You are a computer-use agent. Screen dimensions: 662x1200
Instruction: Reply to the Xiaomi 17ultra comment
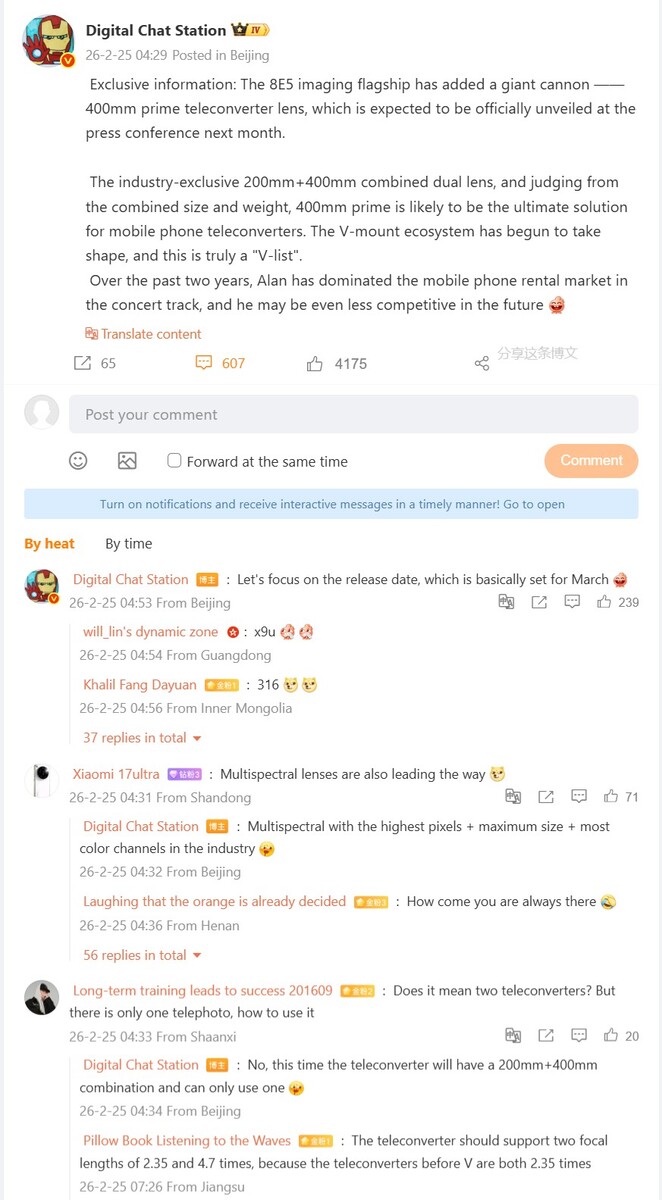(579, 797)
